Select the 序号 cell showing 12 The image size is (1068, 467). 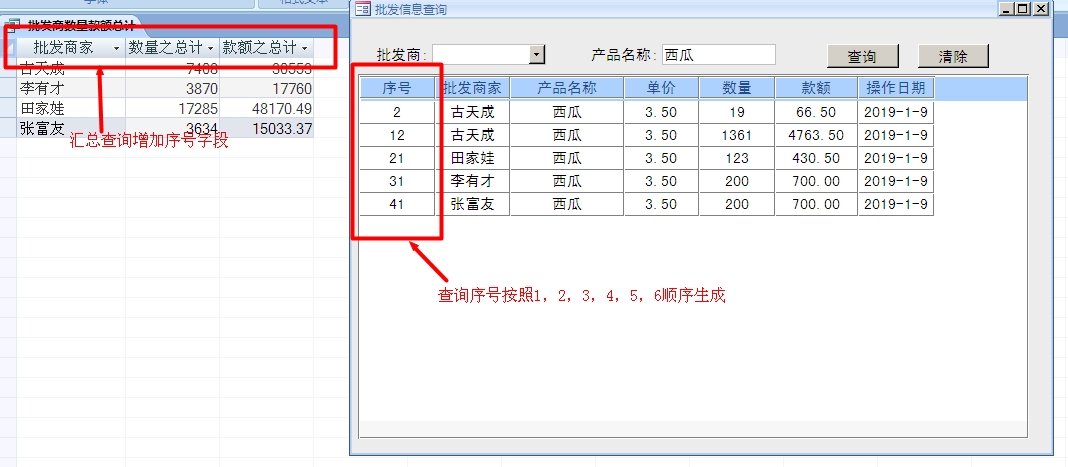coord(397,135)
